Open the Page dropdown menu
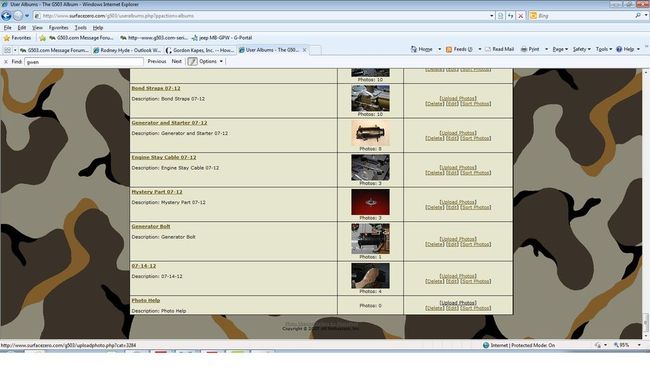Viewport: 650px width, 382px height. pos(560,49)
